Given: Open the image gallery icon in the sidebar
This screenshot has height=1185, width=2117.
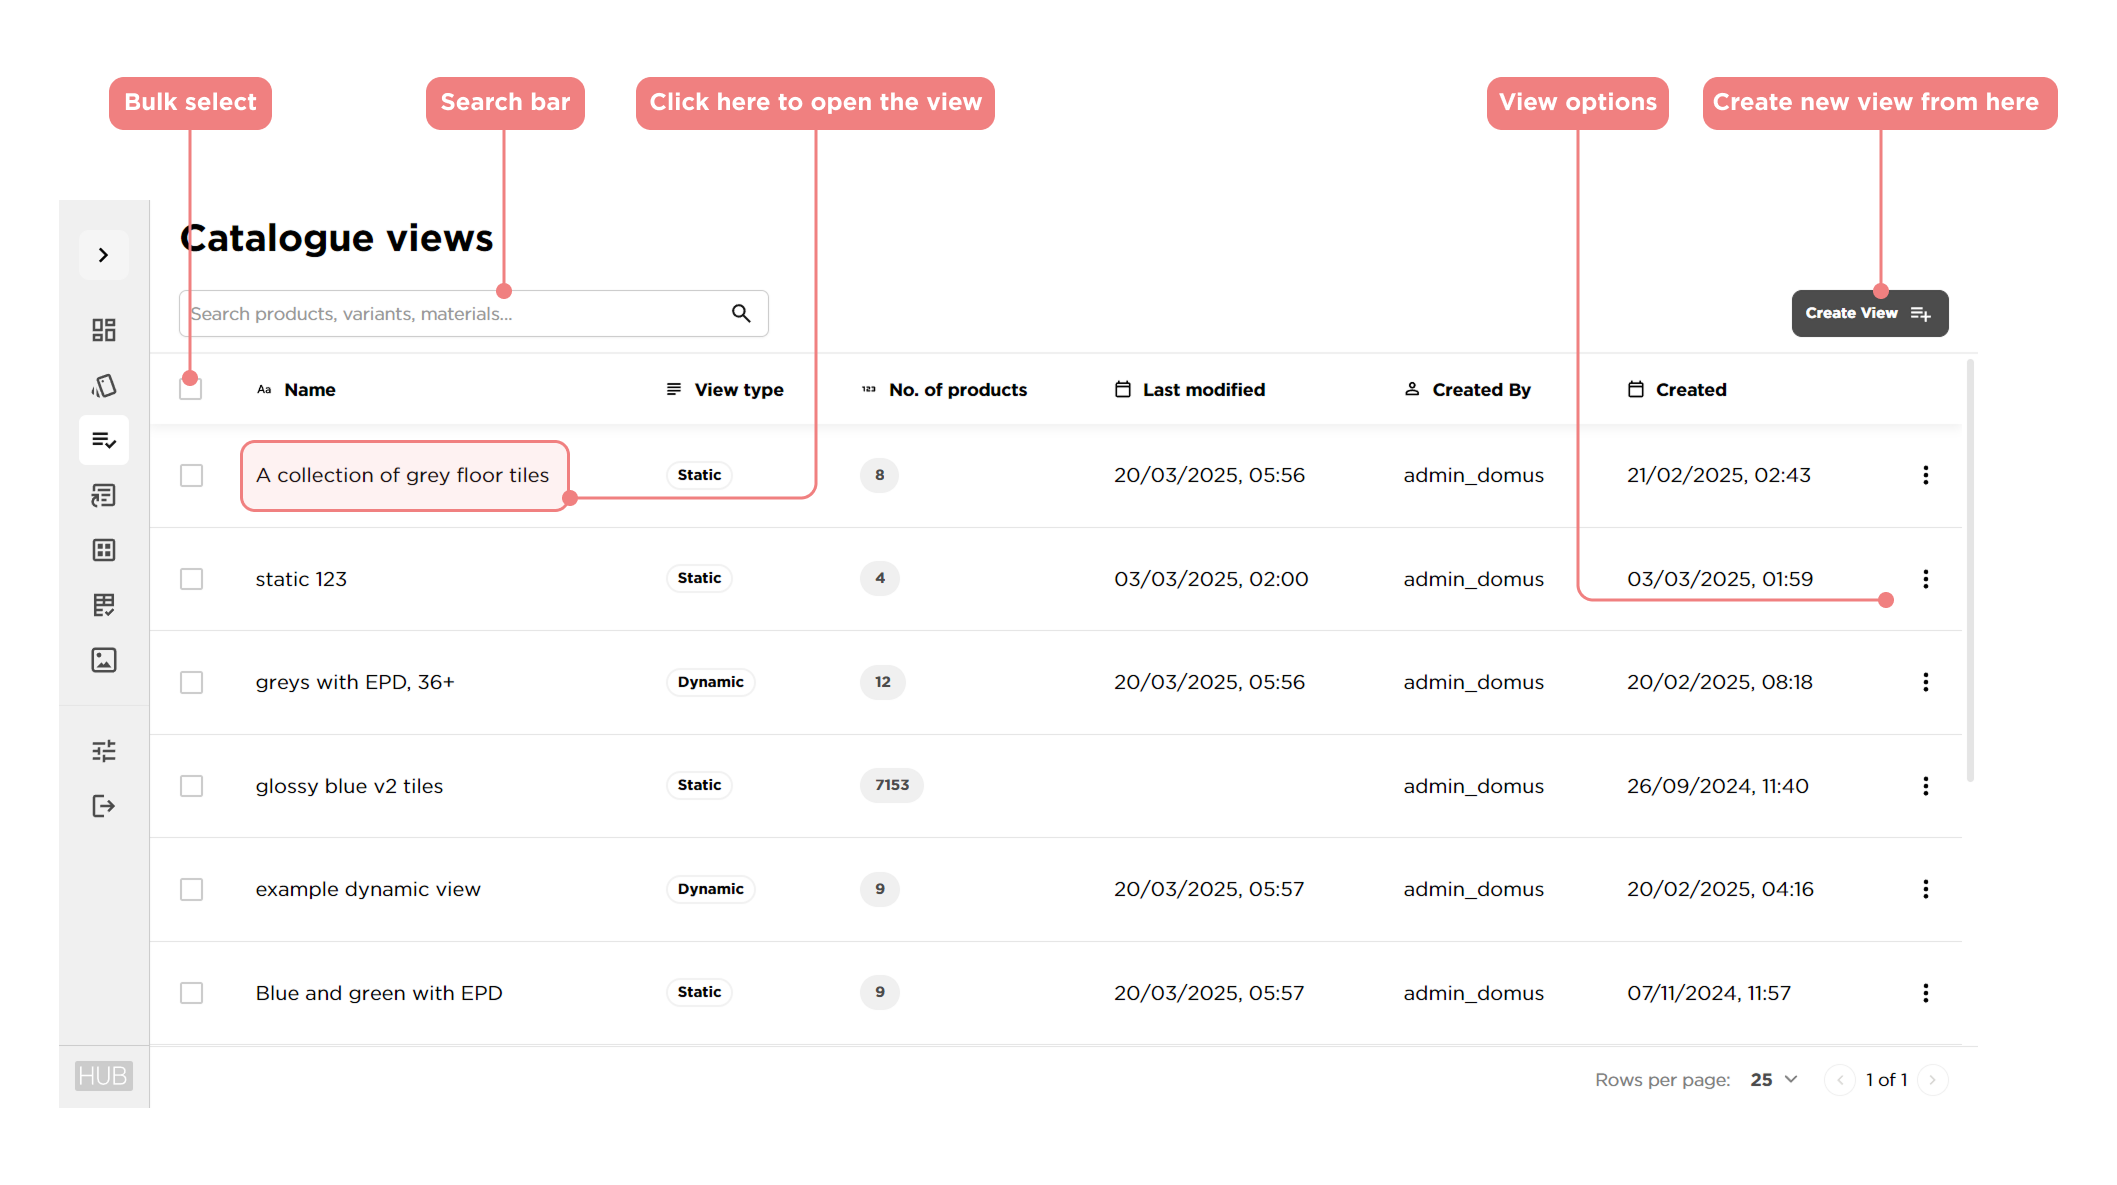Looking at the screenshot, I should [x=104, y=660].
